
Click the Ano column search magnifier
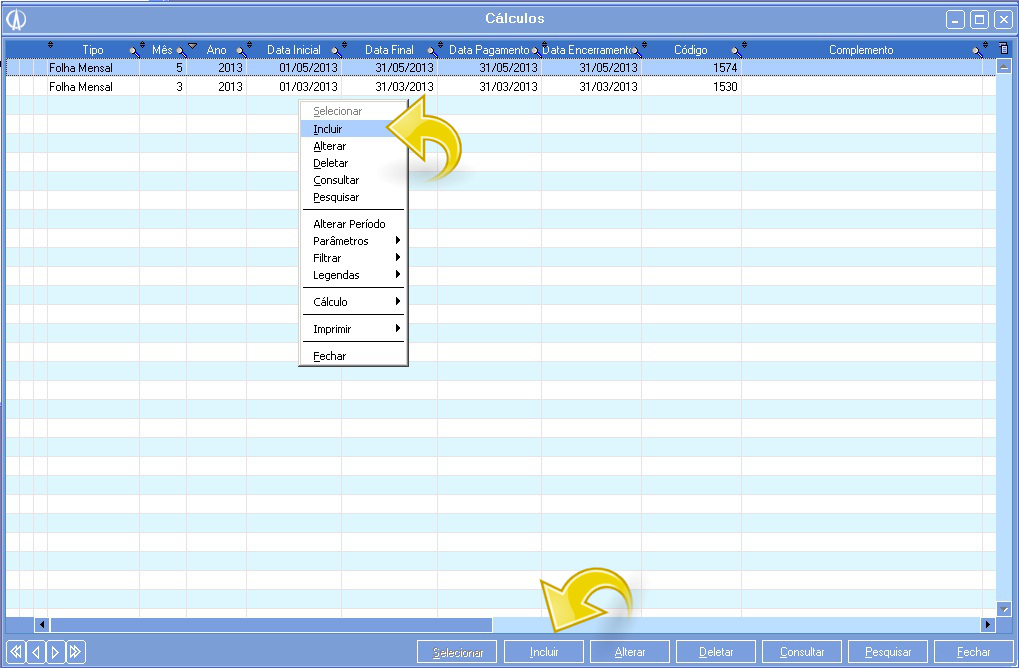(241, 51)
